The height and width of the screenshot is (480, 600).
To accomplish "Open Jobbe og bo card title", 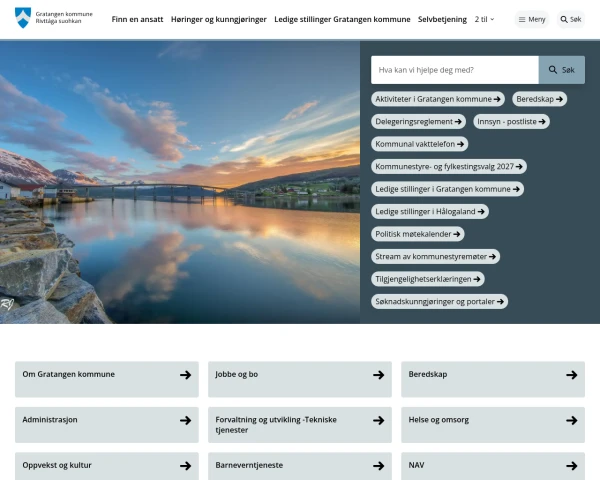I will pos(236,374).
